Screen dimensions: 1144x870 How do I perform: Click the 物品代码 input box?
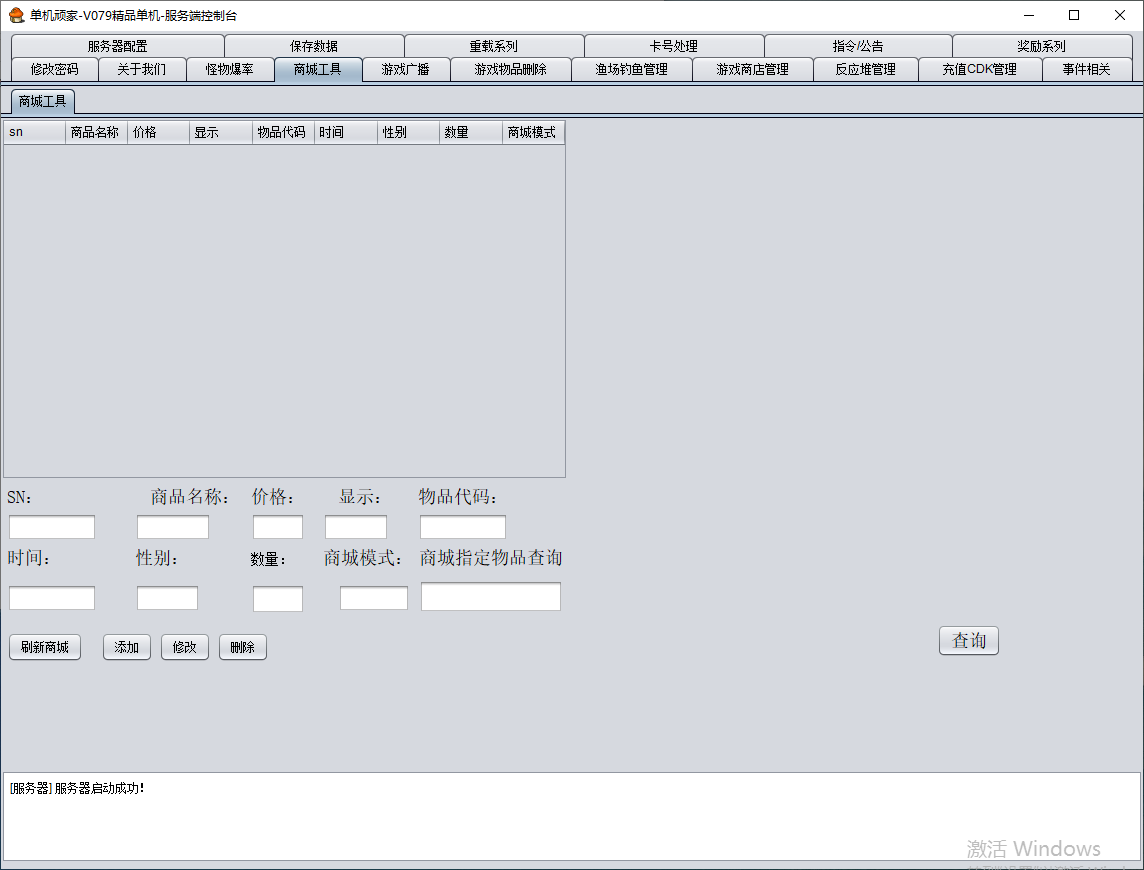tap(463, 527)
